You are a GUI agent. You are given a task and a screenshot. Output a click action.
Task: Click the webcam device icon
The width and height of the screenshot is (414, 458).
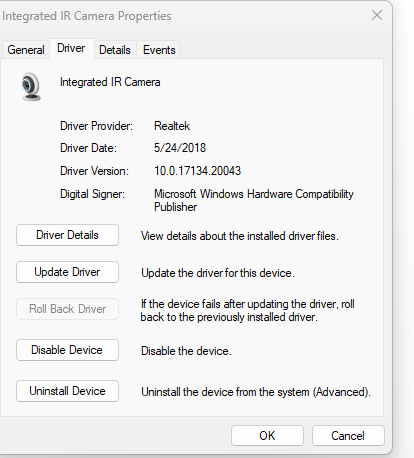[31, 87]
